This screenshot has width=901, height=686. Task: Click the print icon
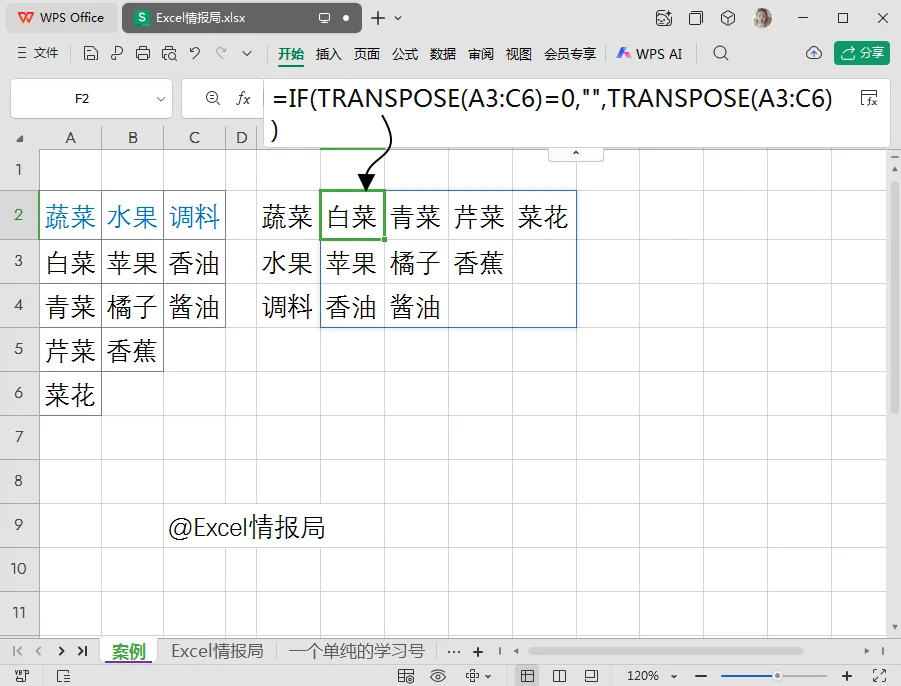point(143,53)
